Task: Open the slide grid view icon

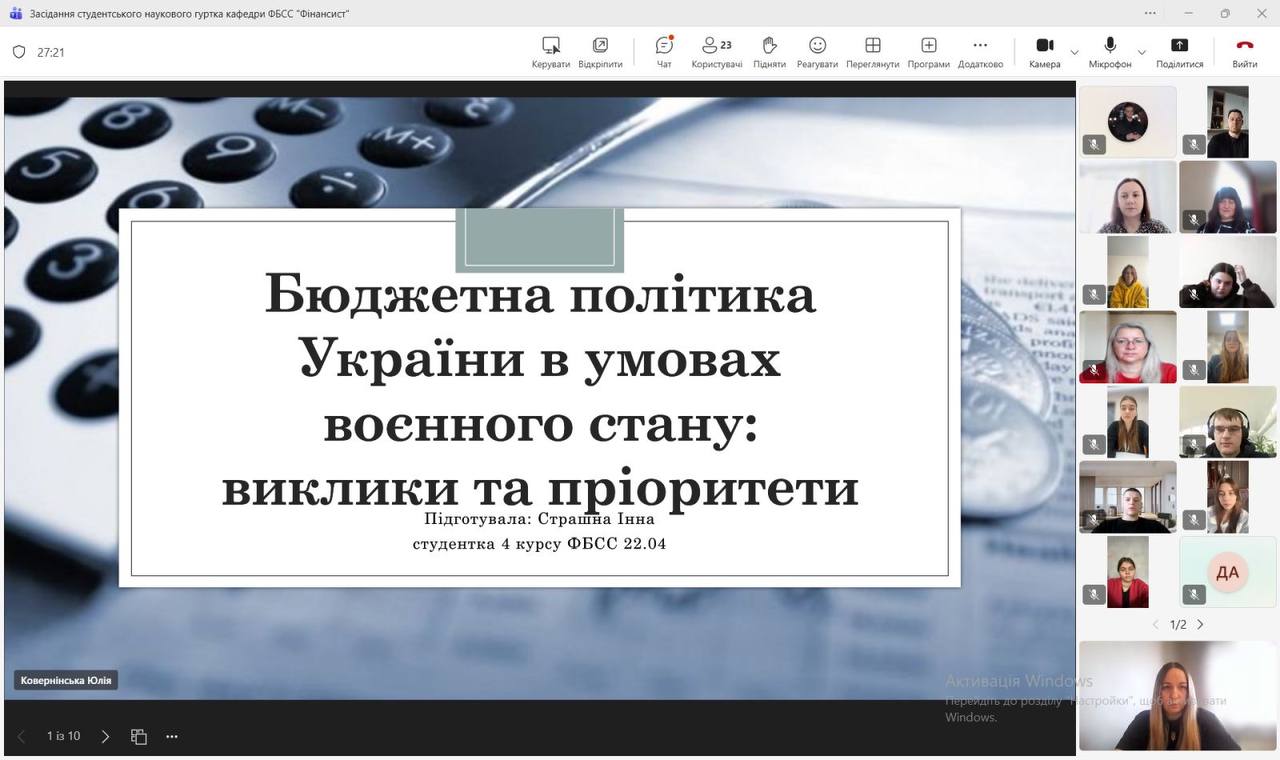Action: coord(139,737)
